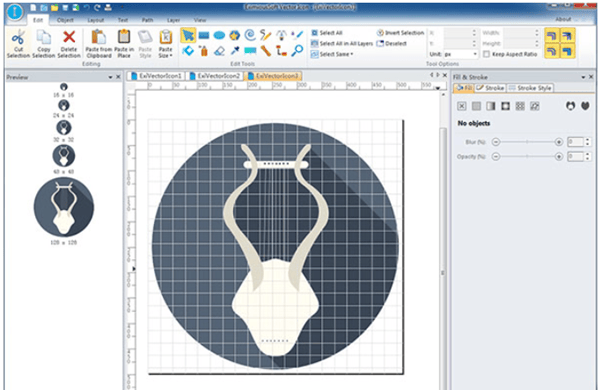The width and height of the screenshot is (600, 390).
Task: Choose the linear gradient fill option
Action: pos(491,106)
